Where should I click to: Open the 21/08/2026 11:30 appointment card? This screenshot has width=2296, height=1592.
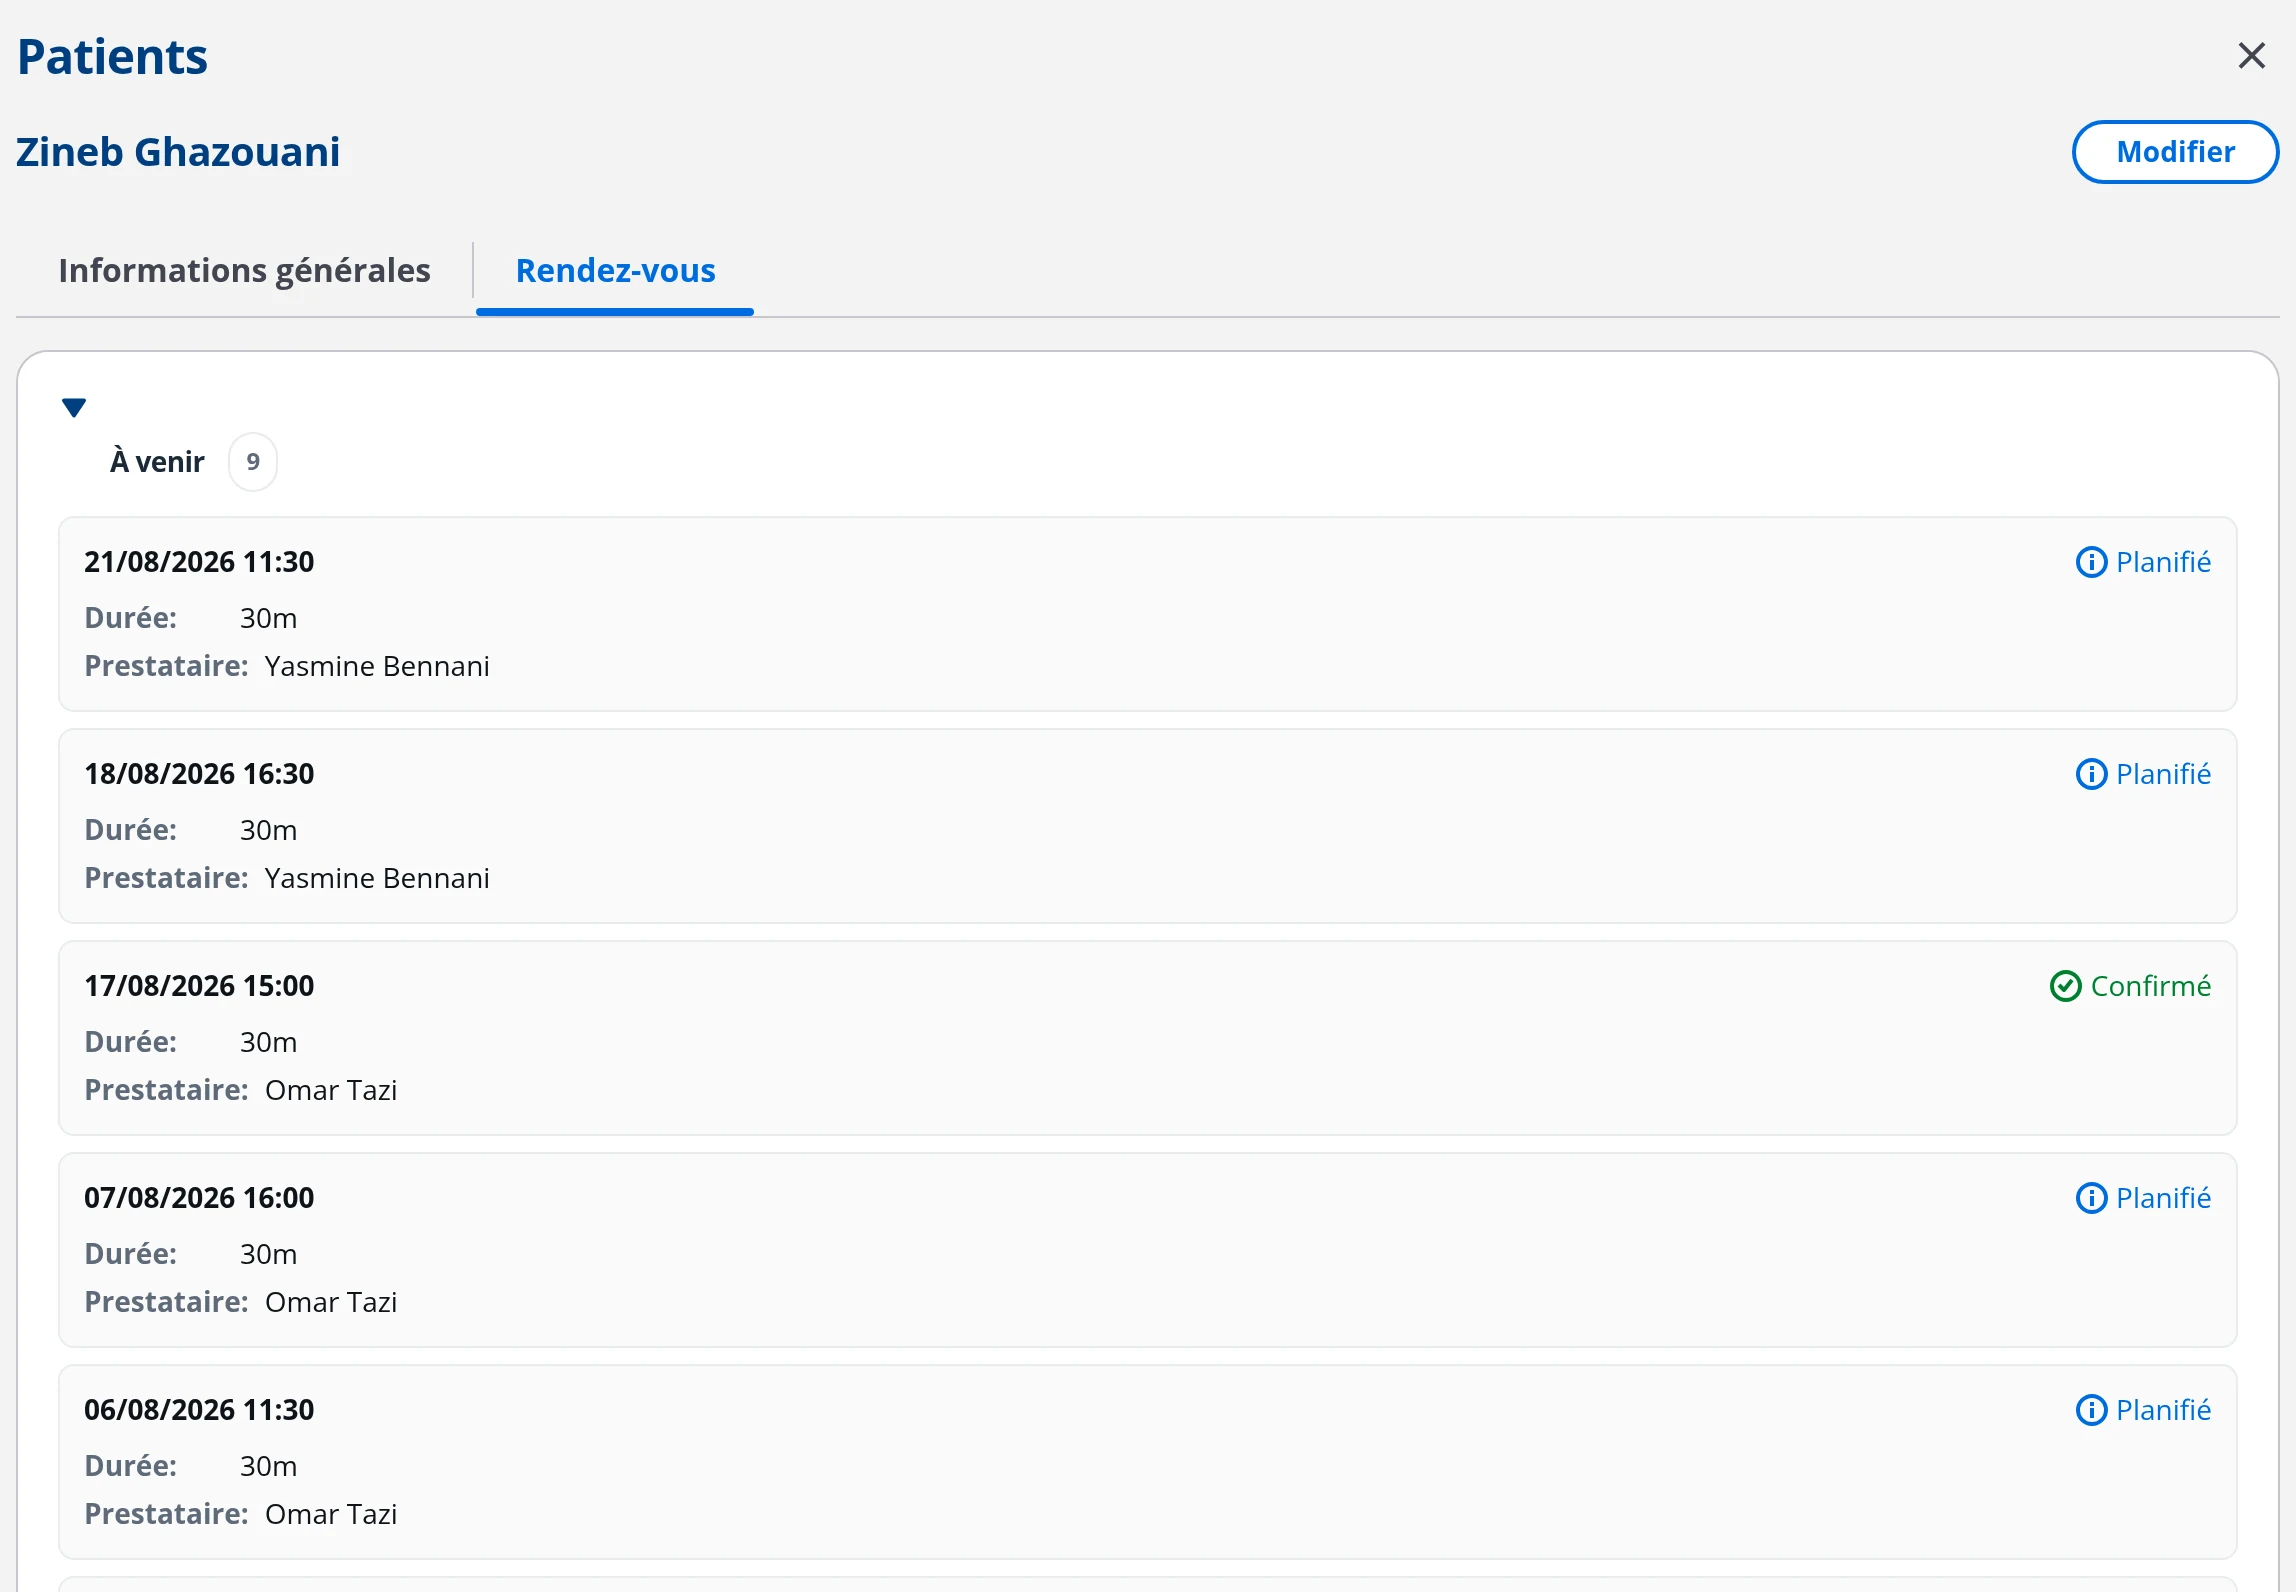point(1147,614)
